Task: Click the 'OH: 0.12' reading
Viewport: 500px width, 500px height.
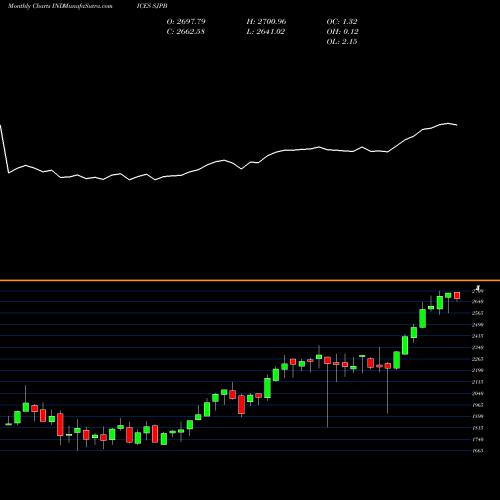Action: click(x=342, y=32)
